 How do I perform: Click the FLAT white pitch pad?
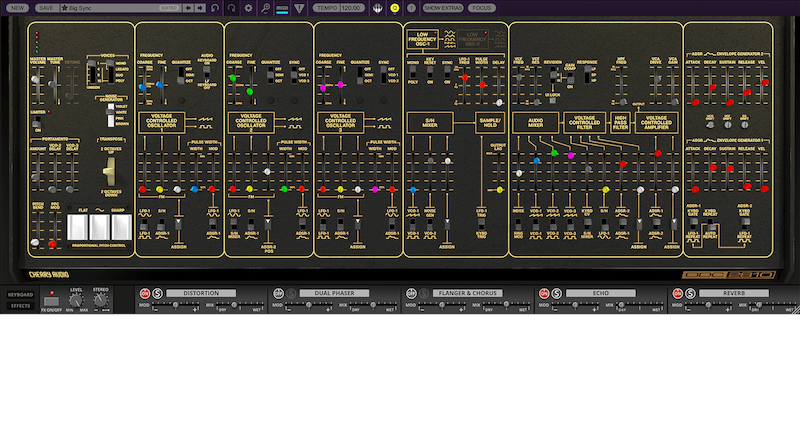pos(78,227)
